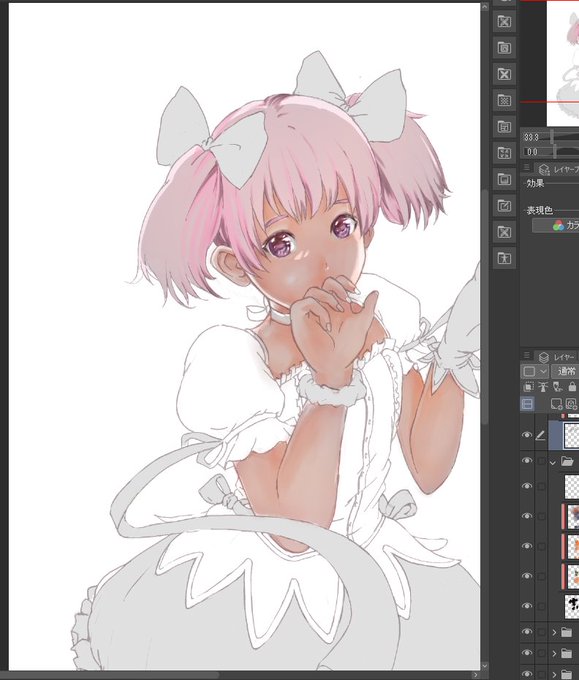The height and width of the screenshot is (680, 579).
Task: Open the Layer panel hamburger menu
Action: pos(527,356)
